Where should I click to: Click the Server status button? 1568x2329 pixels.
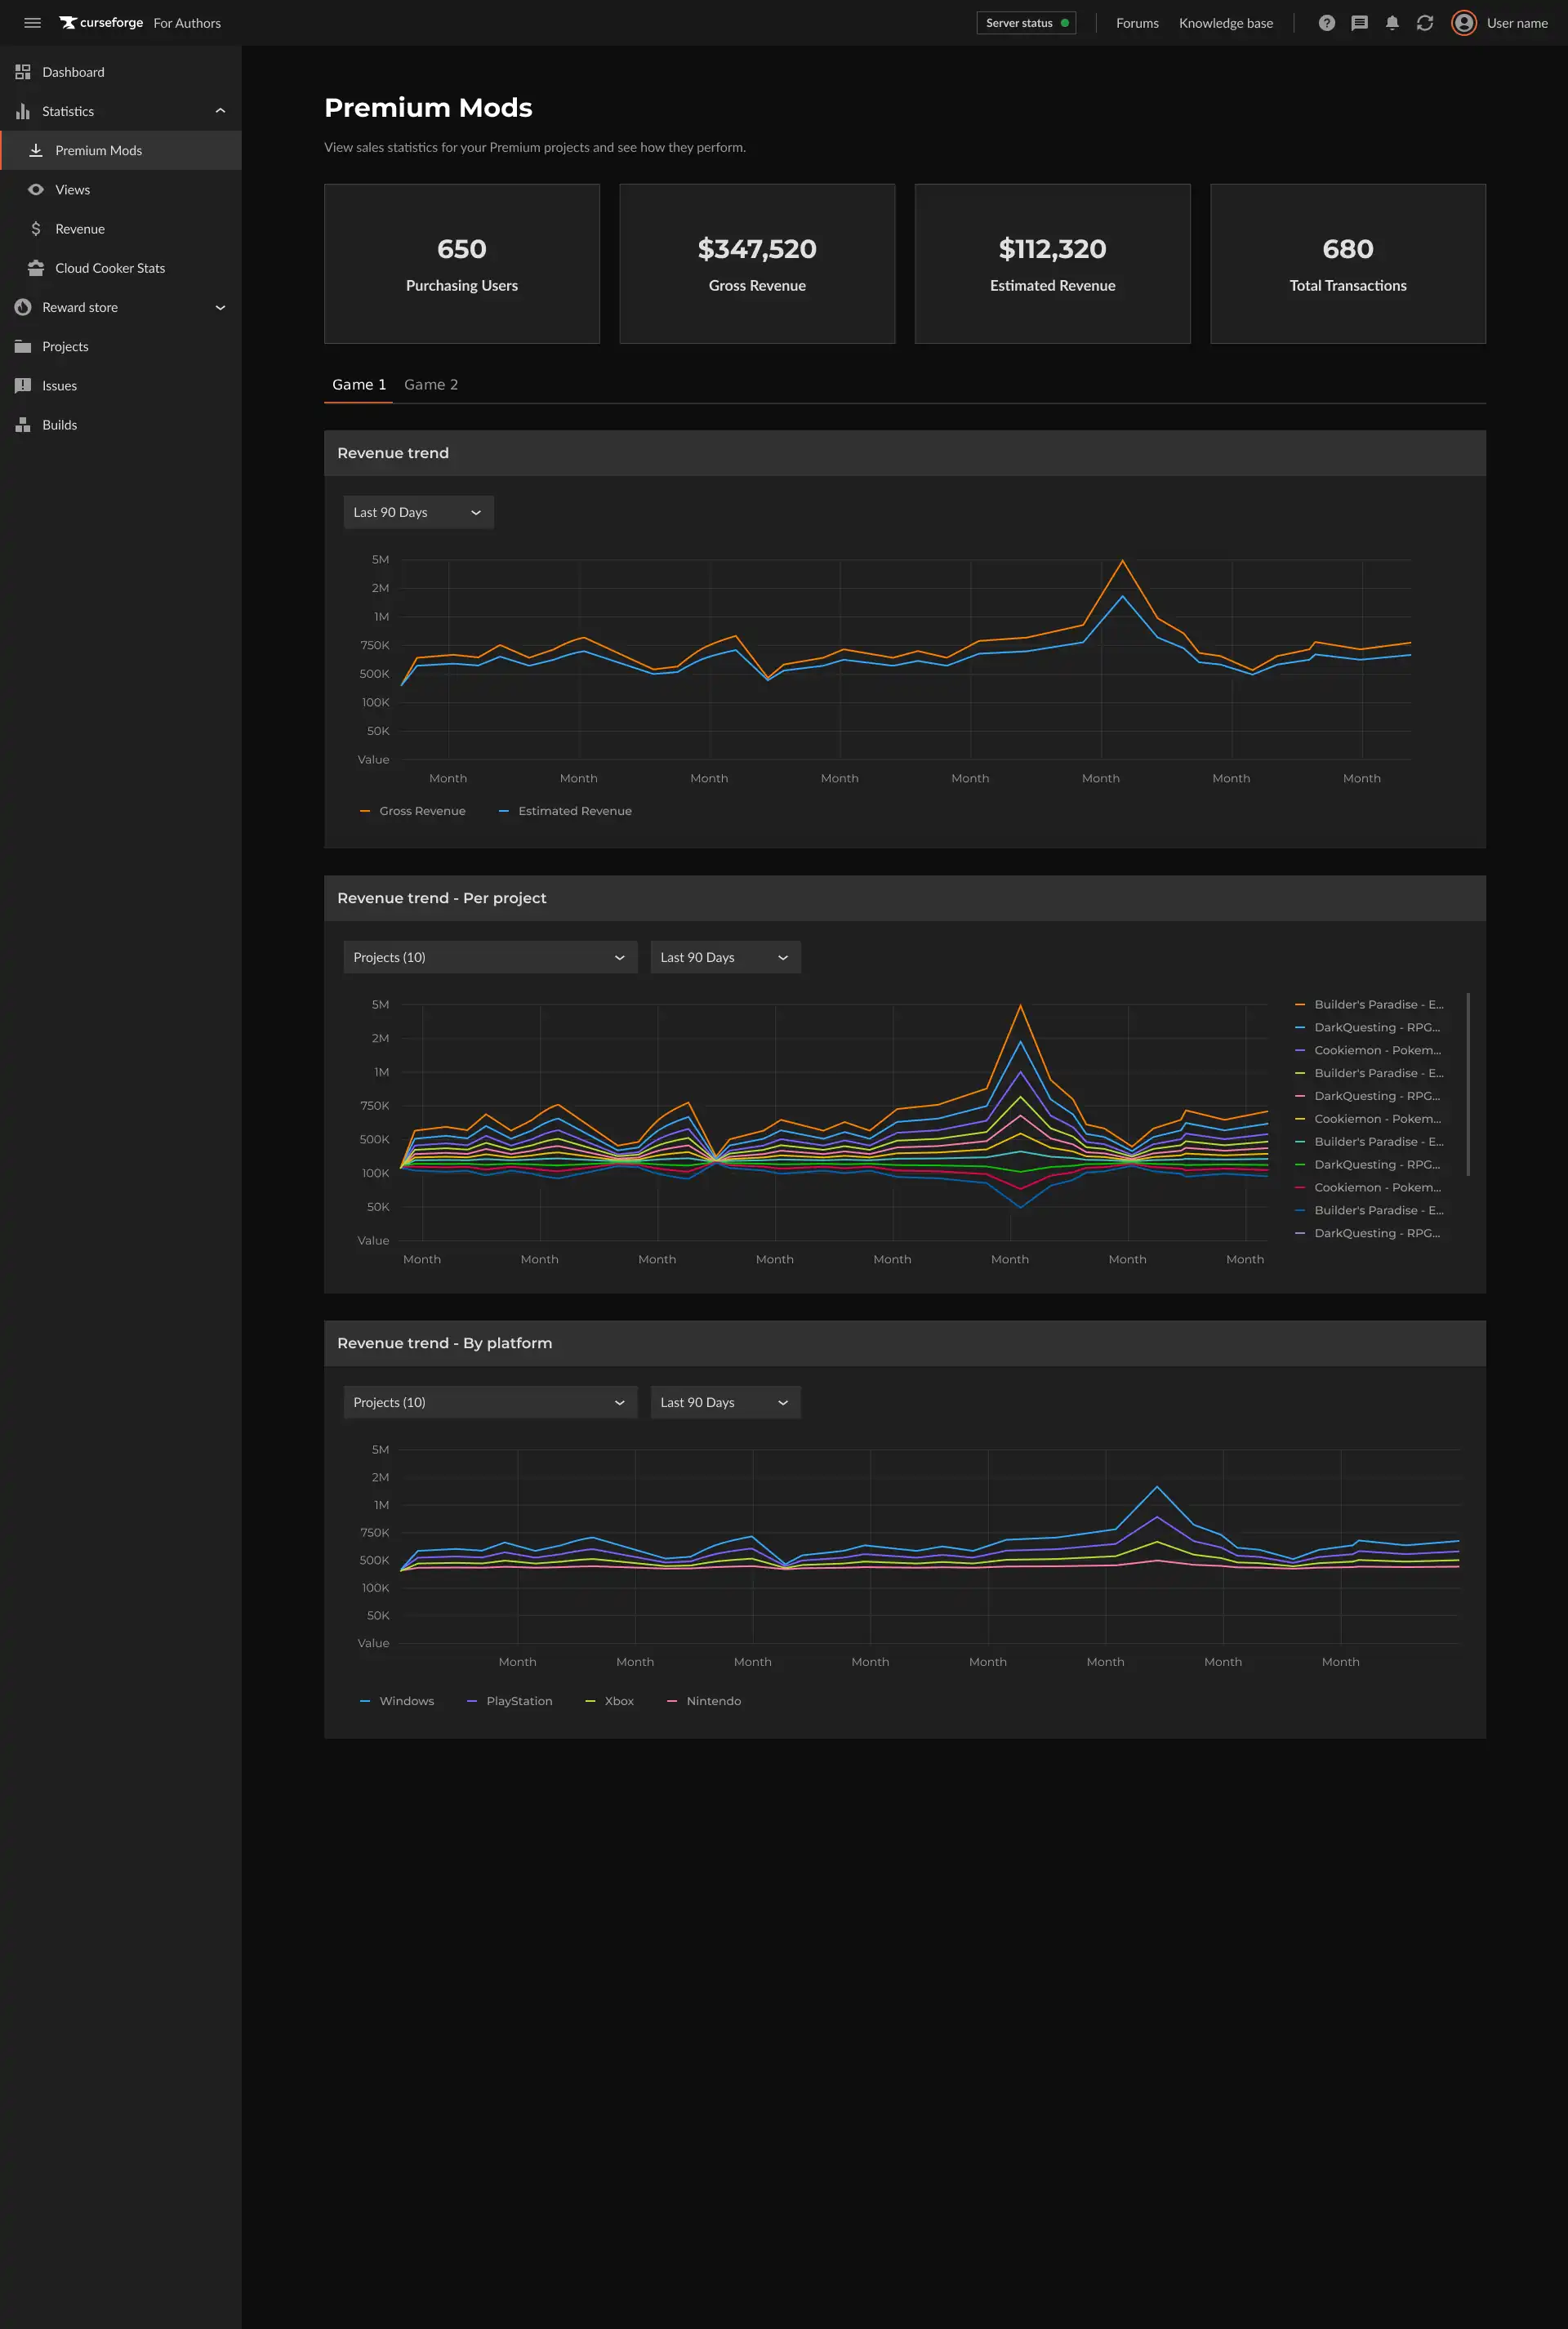(x=1026, y=23)
